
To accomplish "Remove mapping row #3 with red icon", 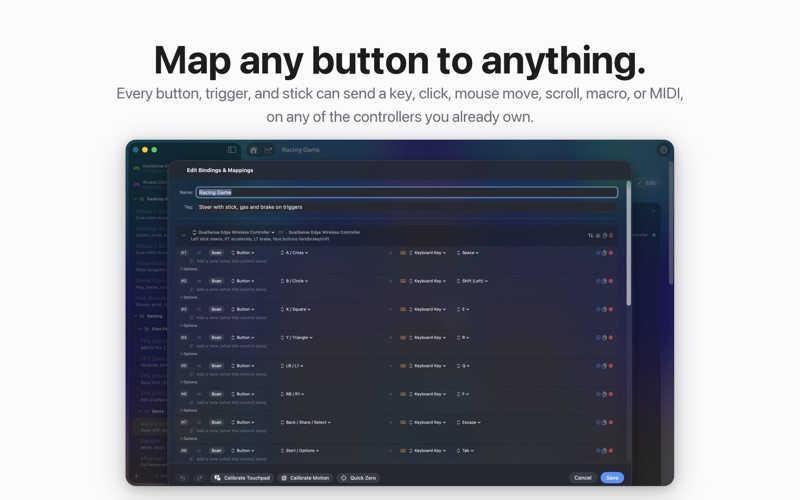I will pos(611,309).
